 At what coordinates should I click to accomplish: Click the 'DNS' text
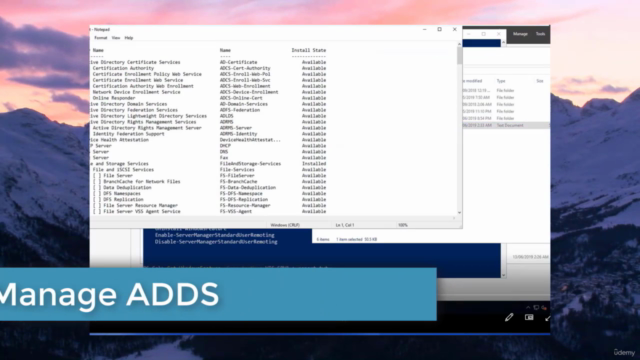coord(224,152)
